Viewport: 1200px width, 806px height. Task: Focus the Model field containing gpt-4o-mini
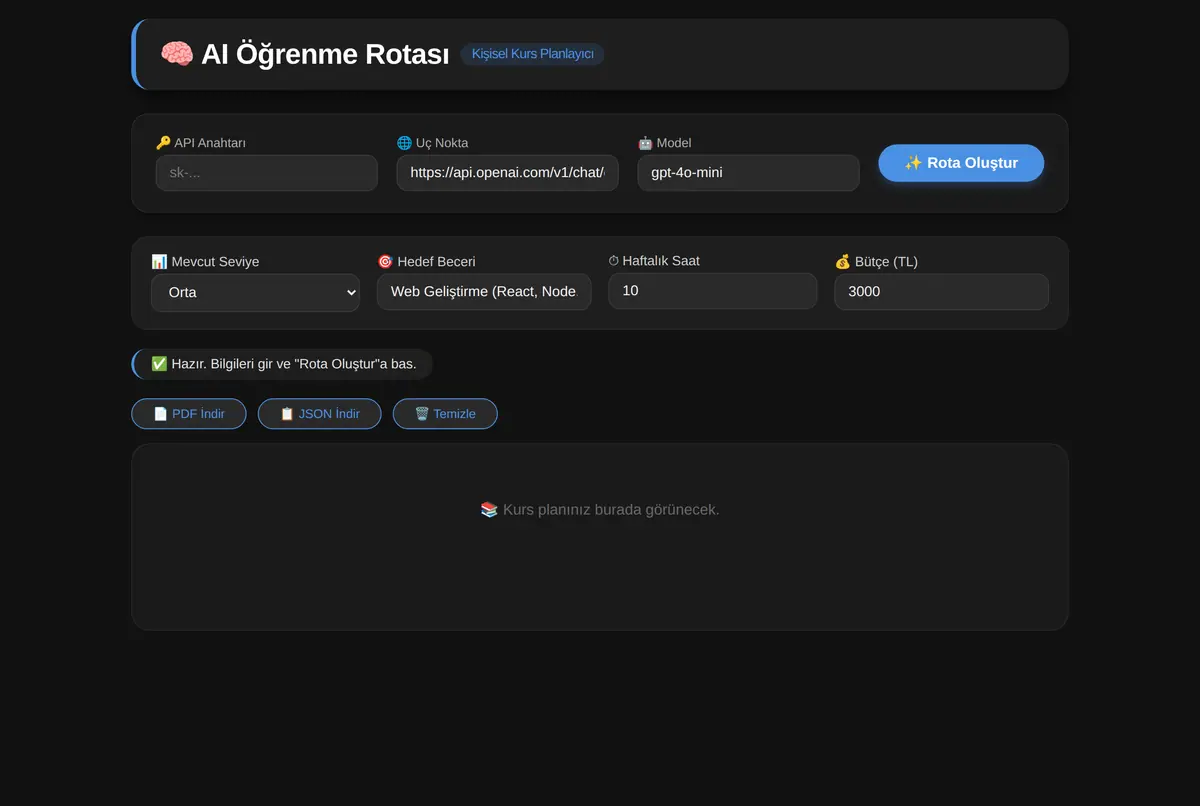749,173
